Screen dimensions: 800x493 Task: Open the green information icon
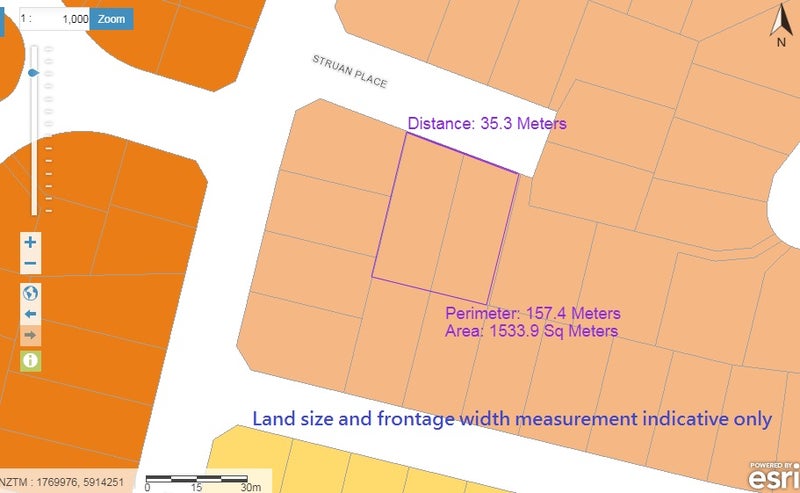pos(30,361)
